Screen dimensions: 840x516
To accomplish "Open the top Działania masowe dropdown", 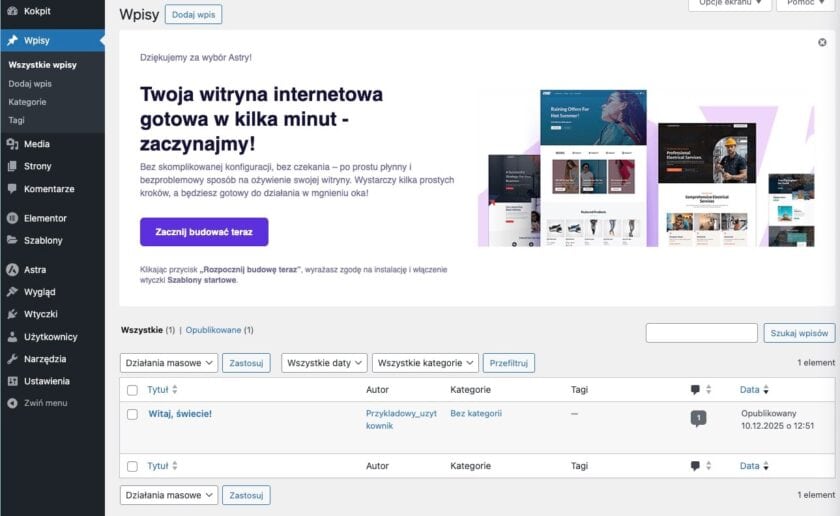I will (x=169, y=363).
